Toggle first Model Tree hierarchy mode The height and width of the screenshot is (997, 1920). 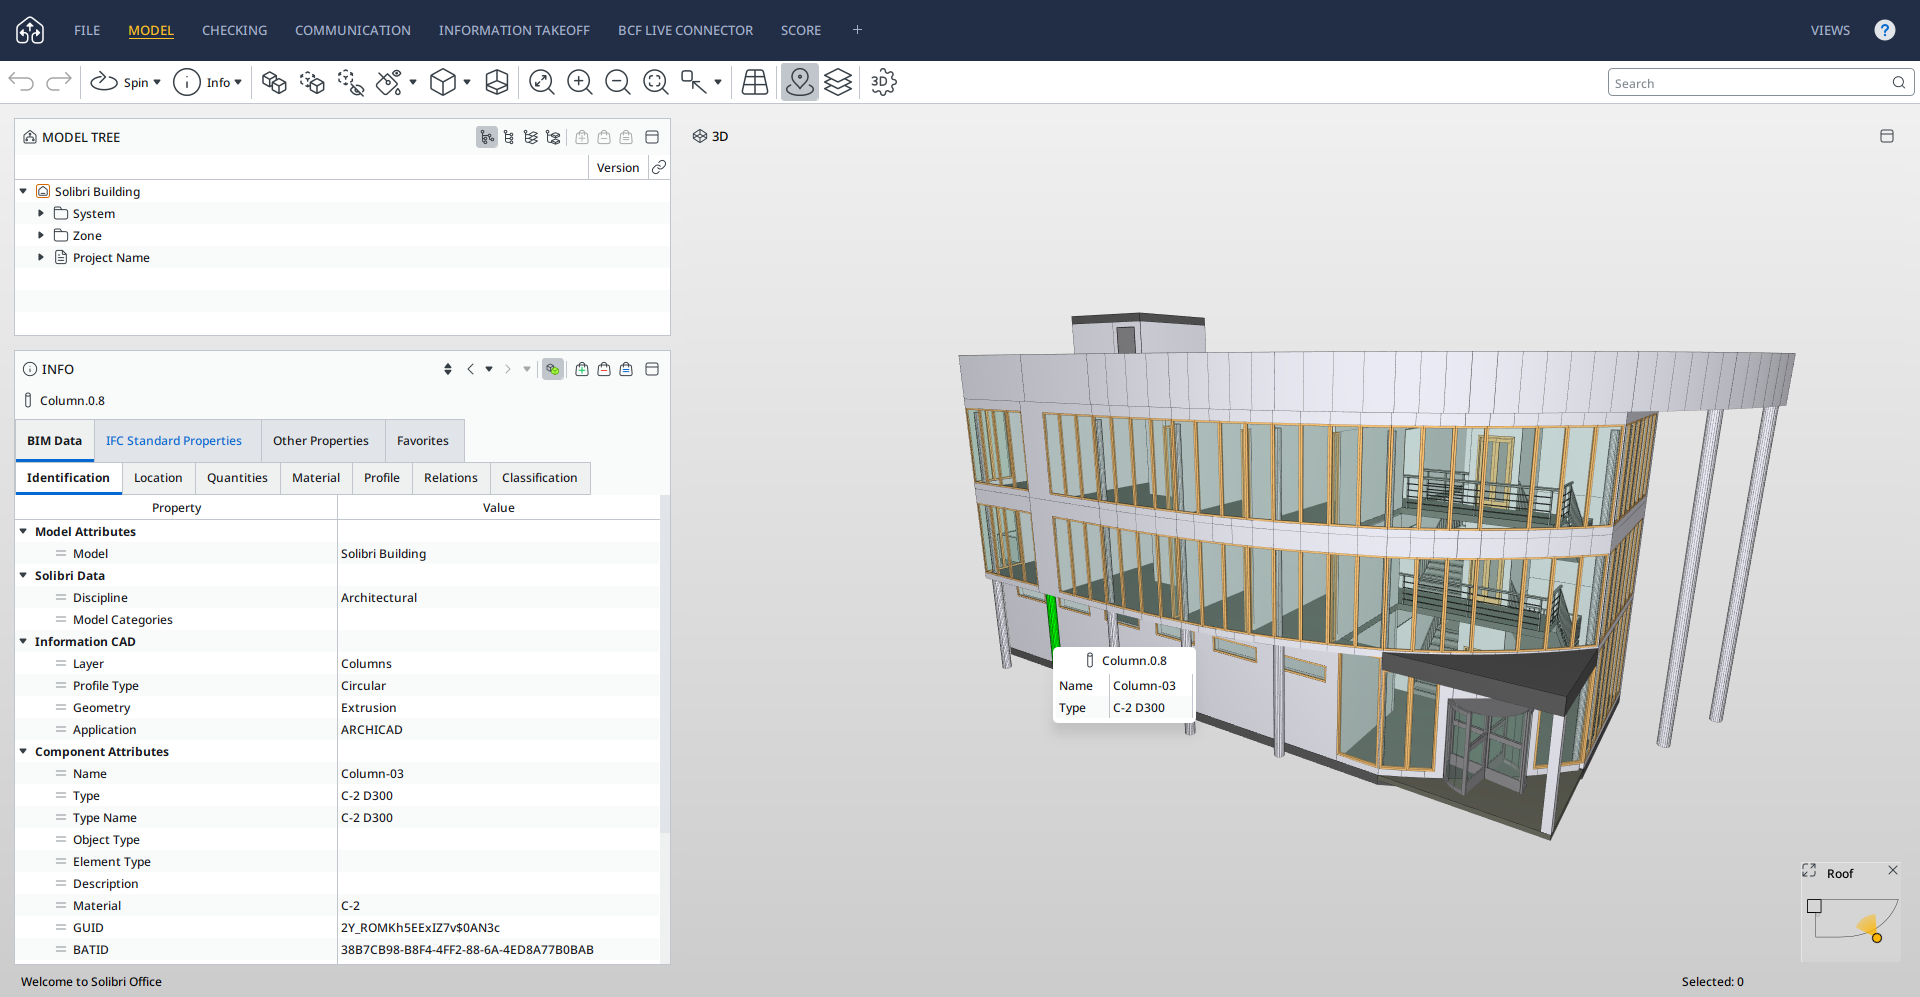(487, 137)
